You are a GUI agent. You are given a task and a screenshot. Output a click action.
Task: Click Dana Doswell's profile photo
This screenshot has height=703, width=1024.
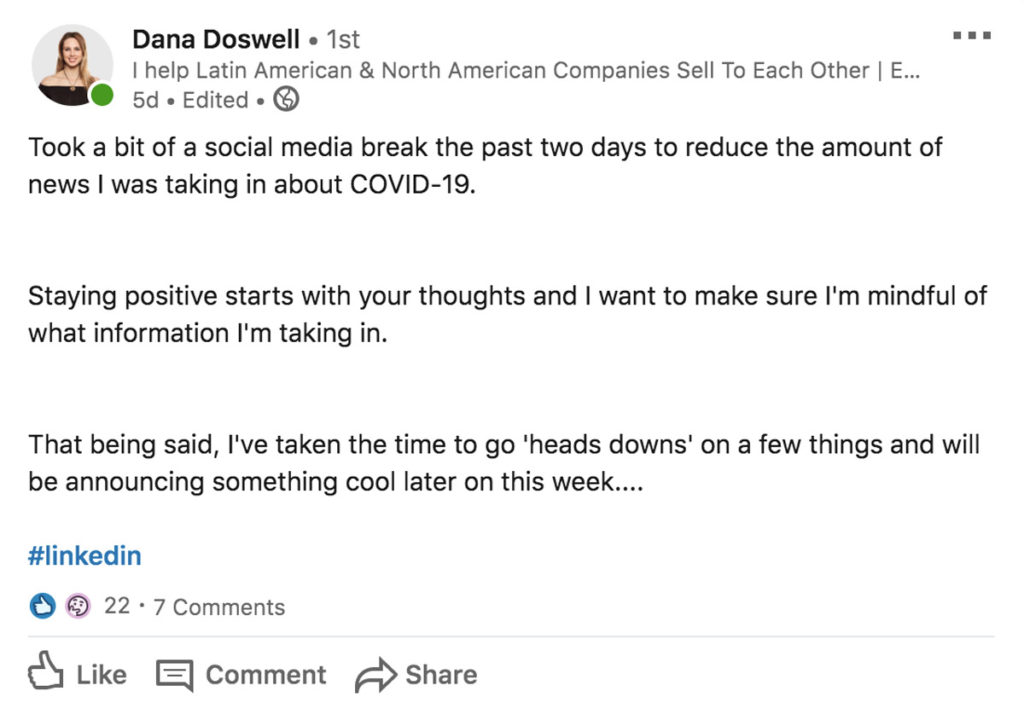72,65
